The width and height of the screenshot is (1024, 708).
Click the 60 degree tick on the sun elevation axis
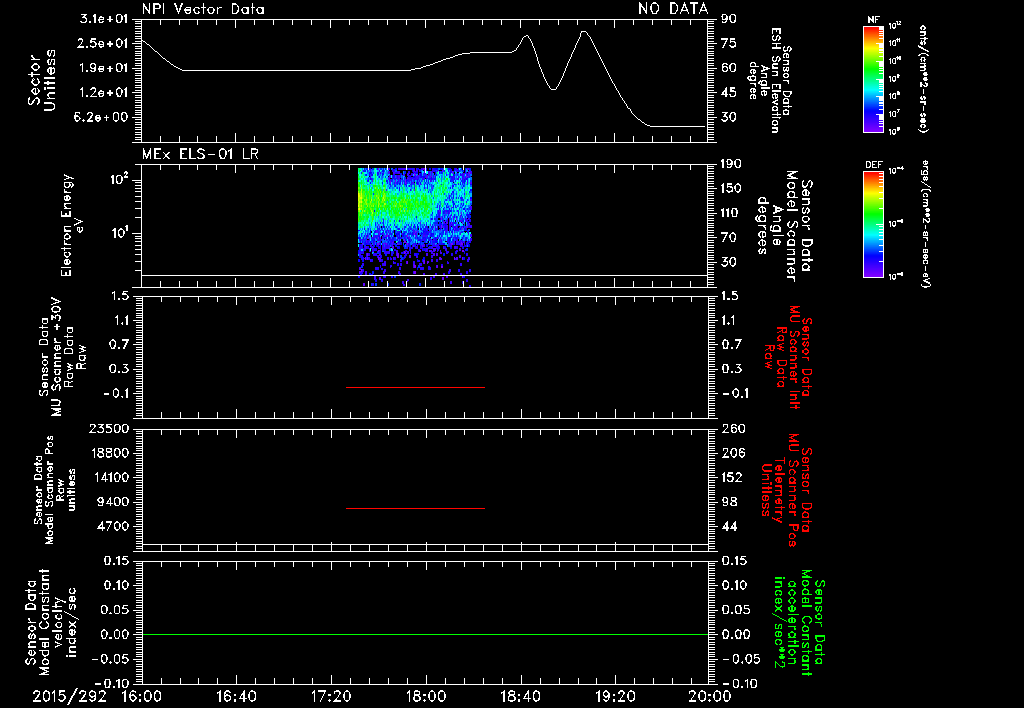tap(729, 68)
